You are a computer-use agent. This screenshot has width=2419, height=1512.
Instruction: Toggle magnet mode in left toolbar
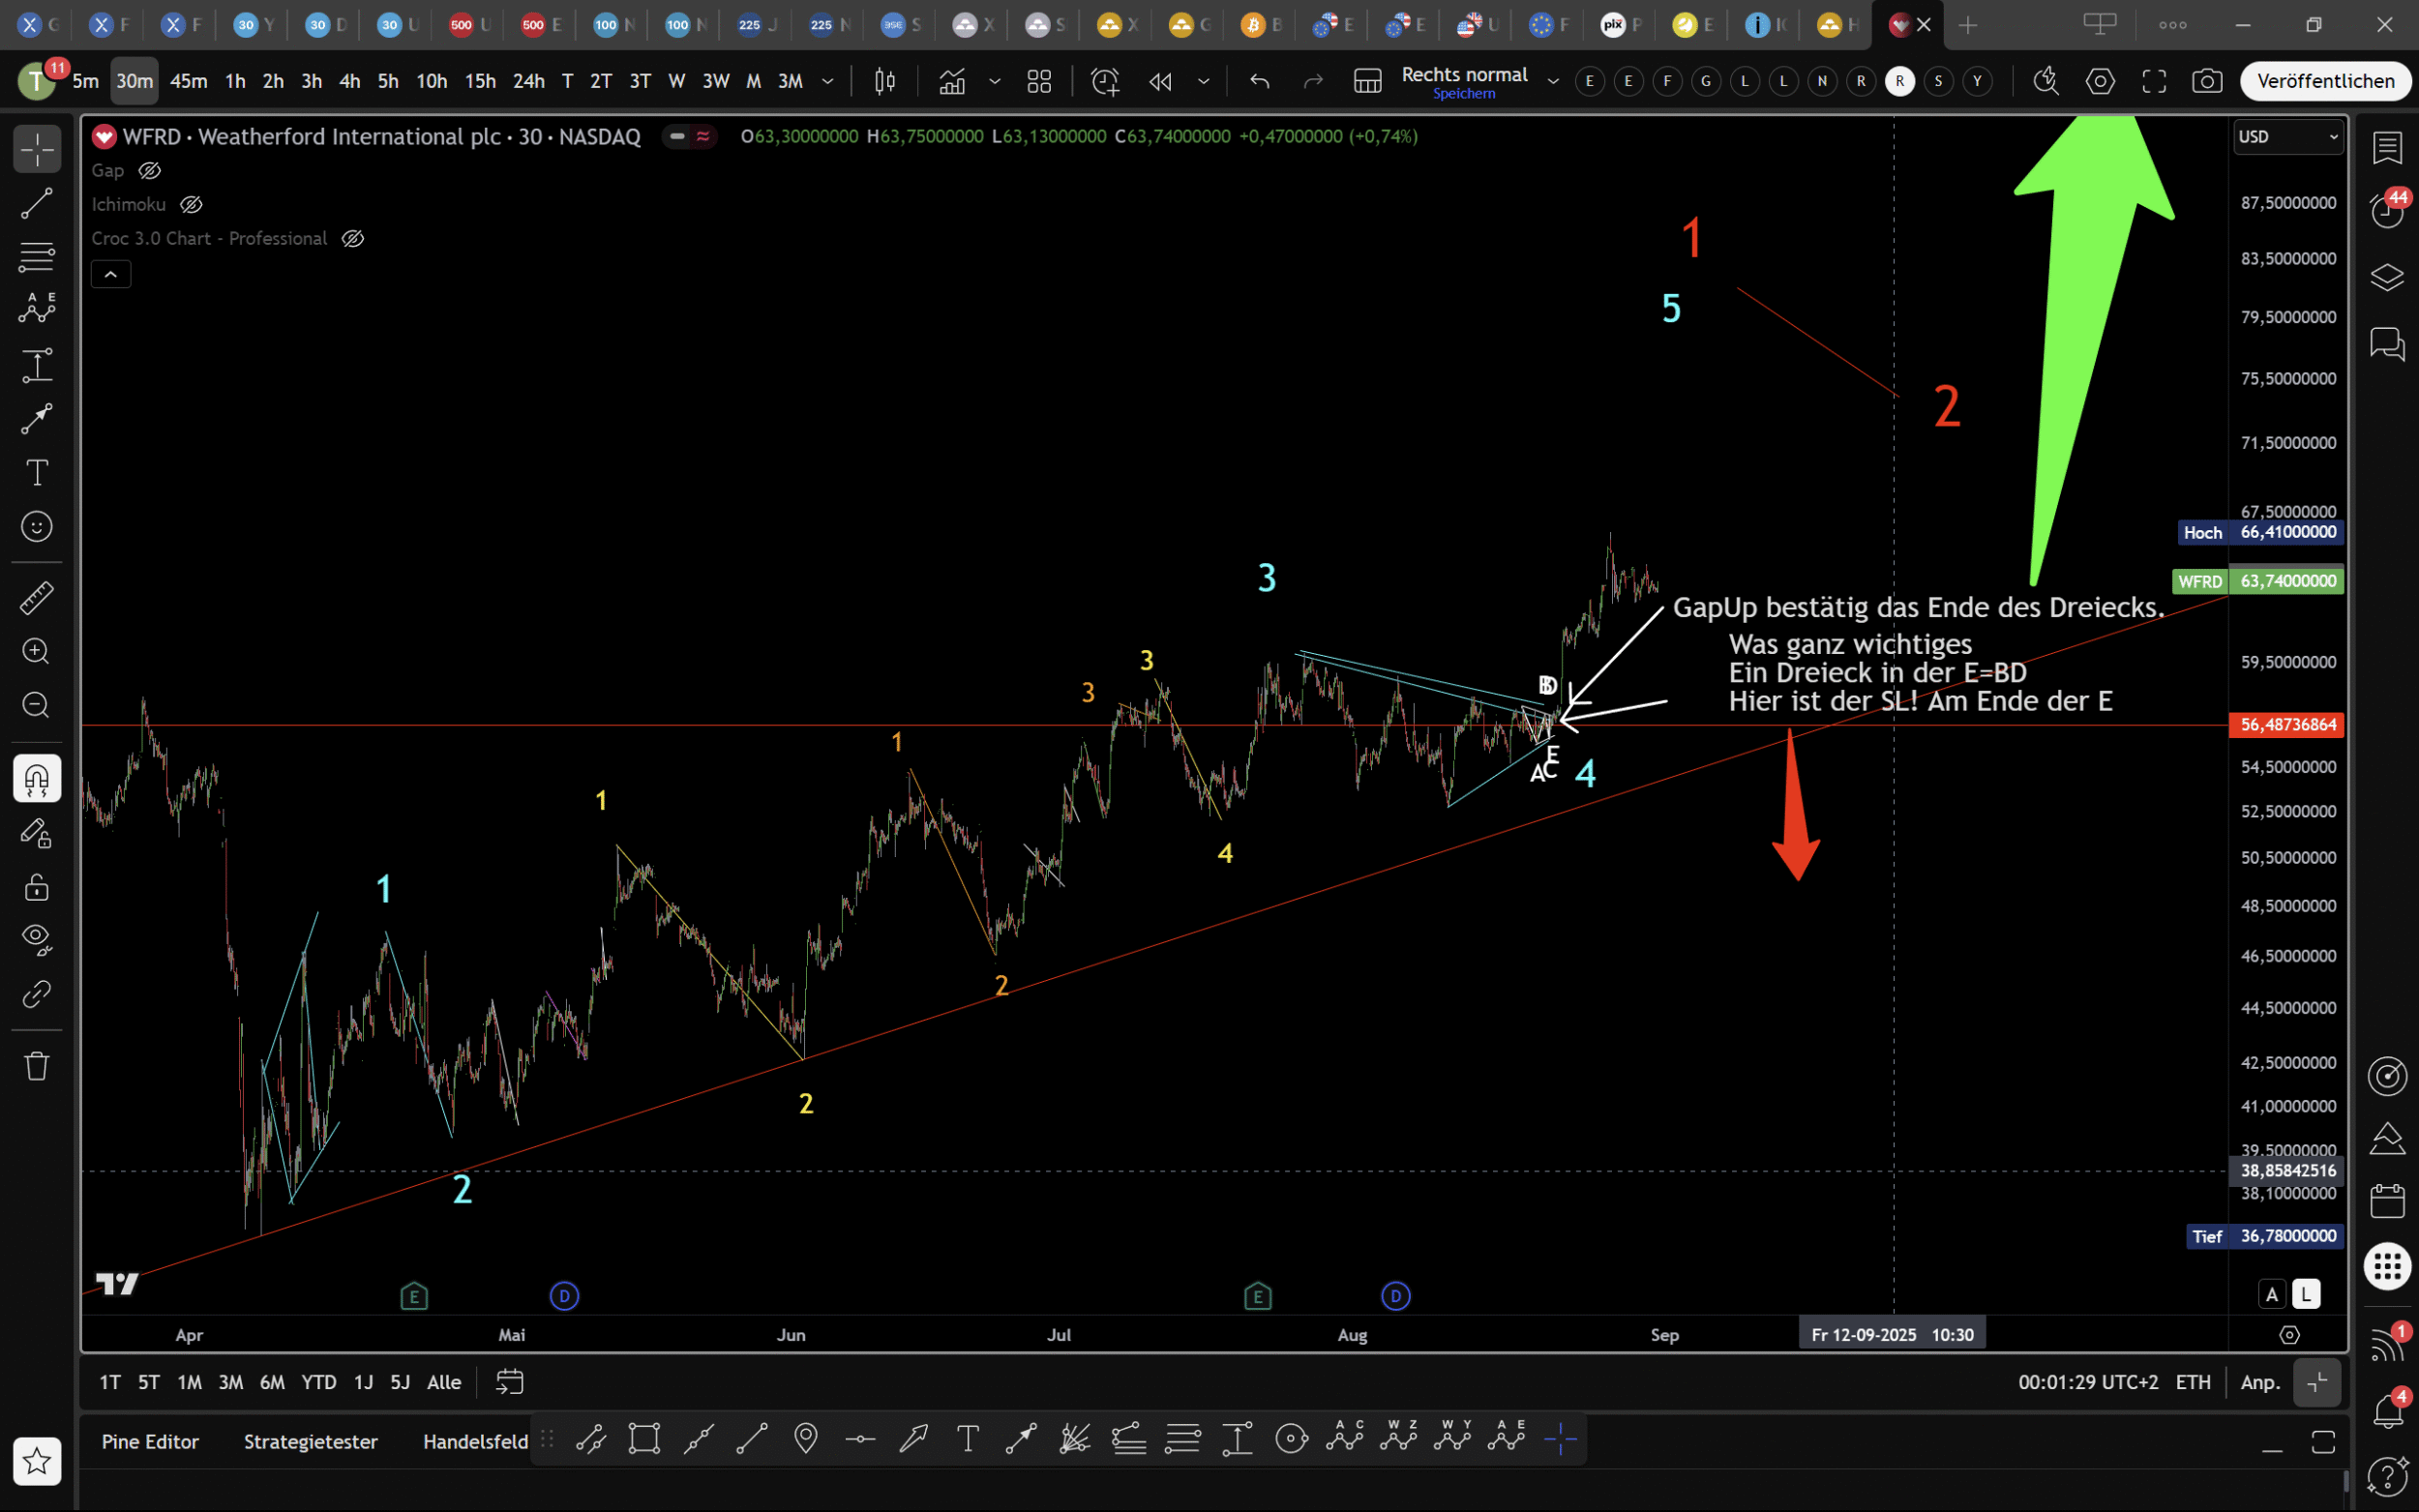37,778
